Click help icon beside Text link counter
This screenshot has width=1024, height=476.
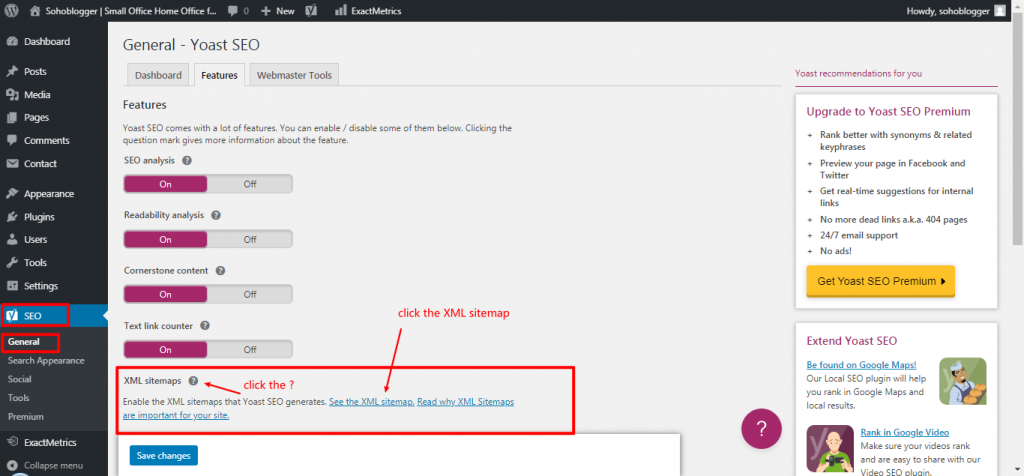coord(204,325)
